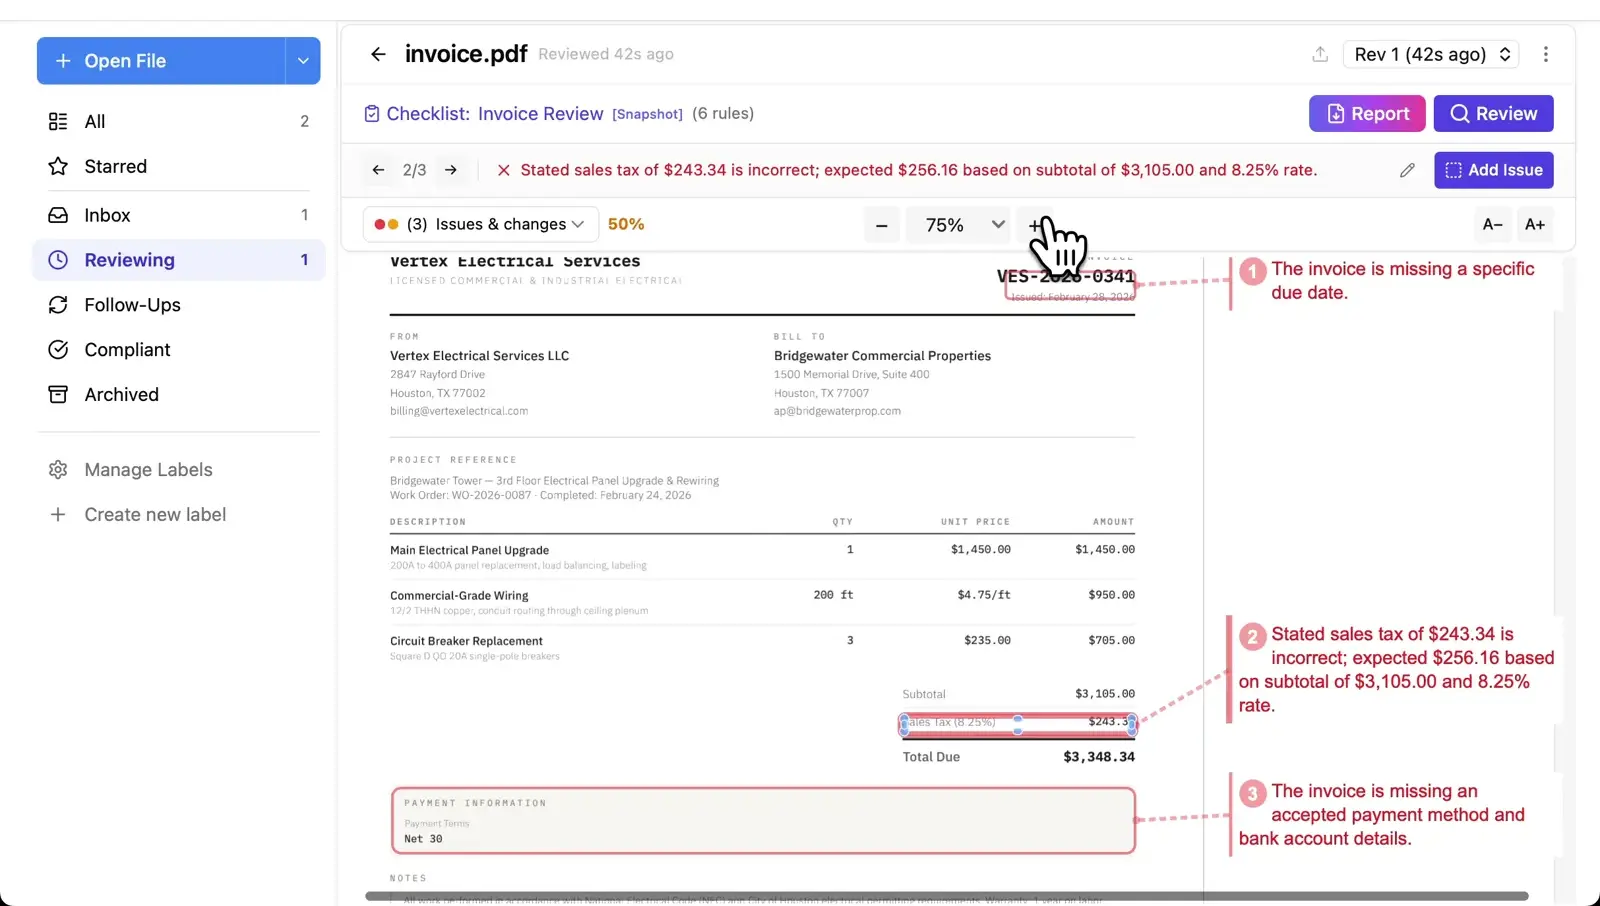Click the share/export icon next to Rev 1
1600x906 pixels.
pyautogui.click(x=1320, y=54)
